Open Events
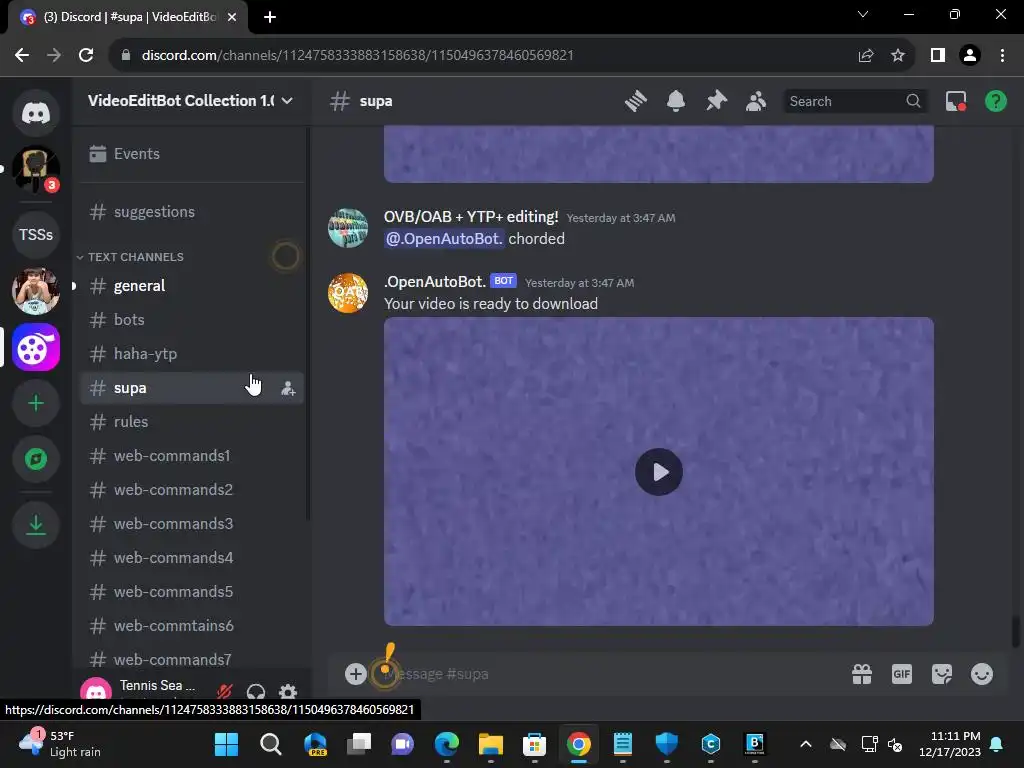The image size is (1024, 768). [x=192, y=153]
